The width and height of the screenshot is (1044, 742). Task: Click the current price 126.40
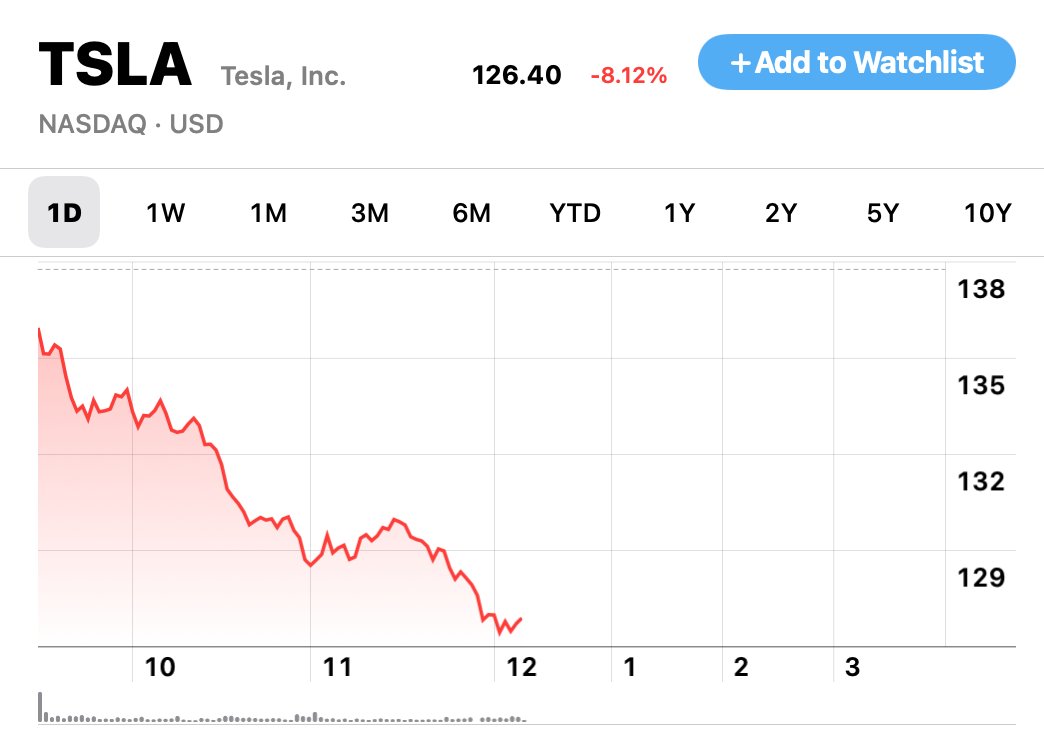coord(517,75)
